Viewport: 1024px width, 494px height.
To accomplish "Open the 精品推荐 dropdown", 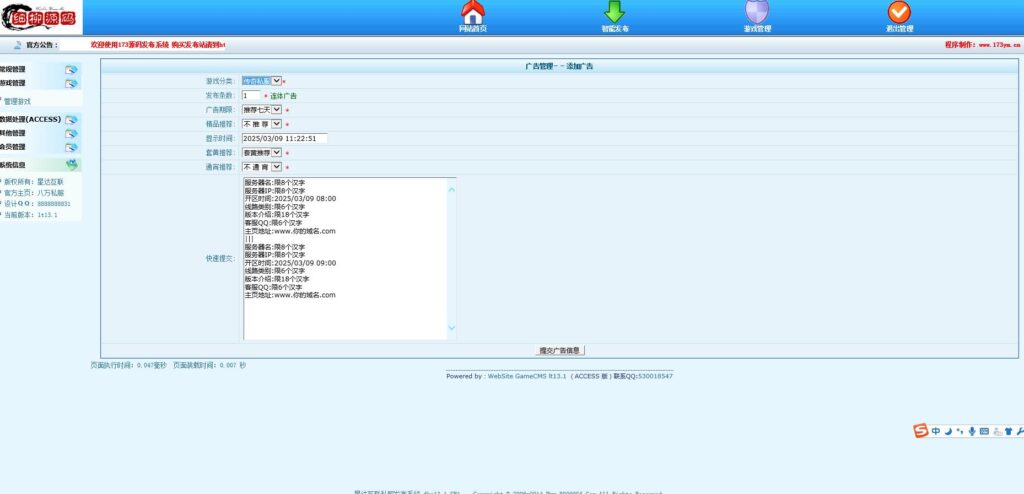I will 261,124.
